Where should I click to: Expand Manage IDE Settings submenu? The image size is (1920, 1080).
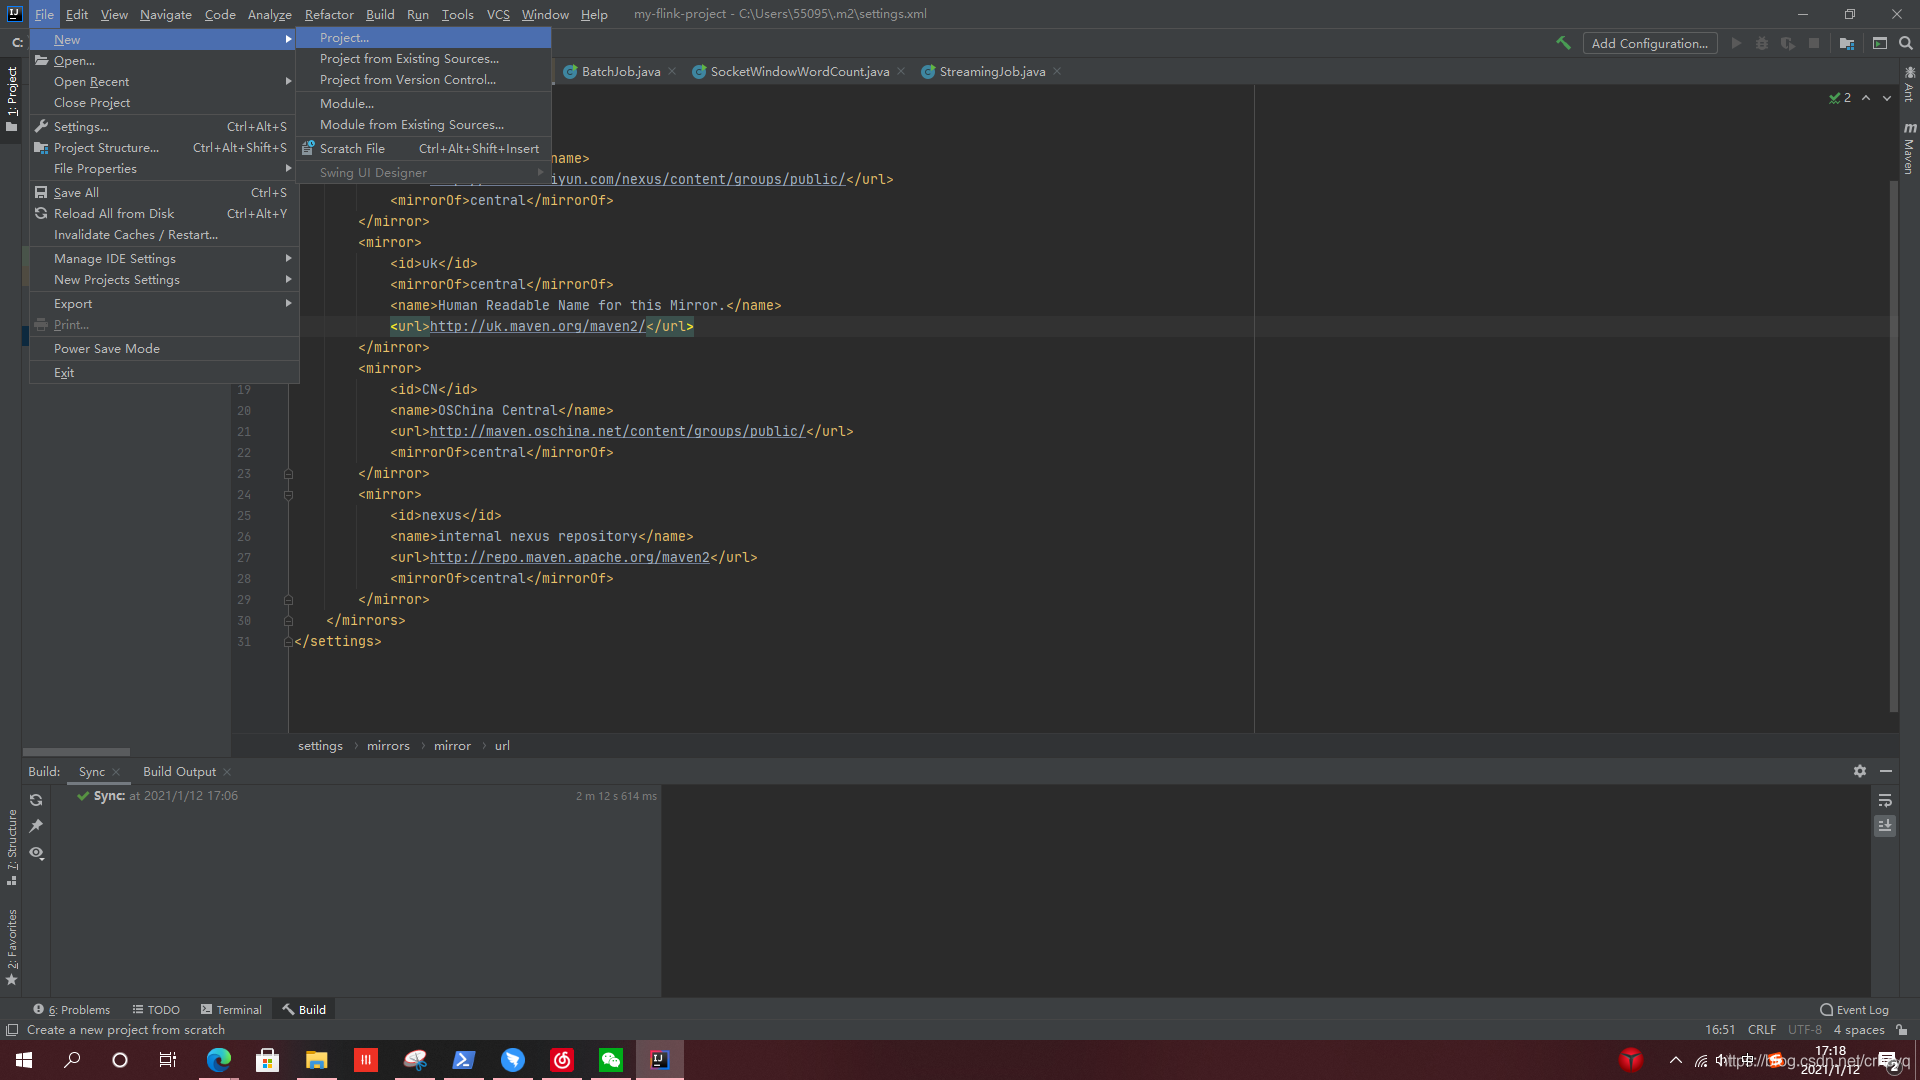pyautogui.click(x=164, y=259)
